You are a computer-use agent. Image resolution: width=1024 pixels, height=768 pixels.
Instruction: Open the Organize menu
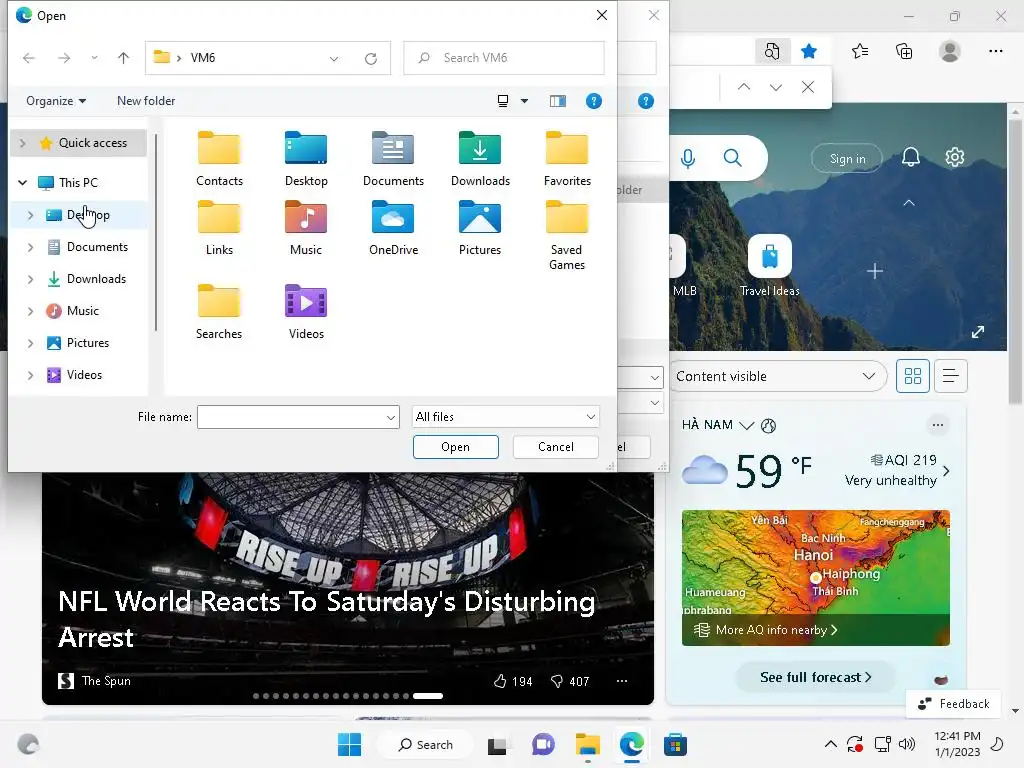click(56, 101)
